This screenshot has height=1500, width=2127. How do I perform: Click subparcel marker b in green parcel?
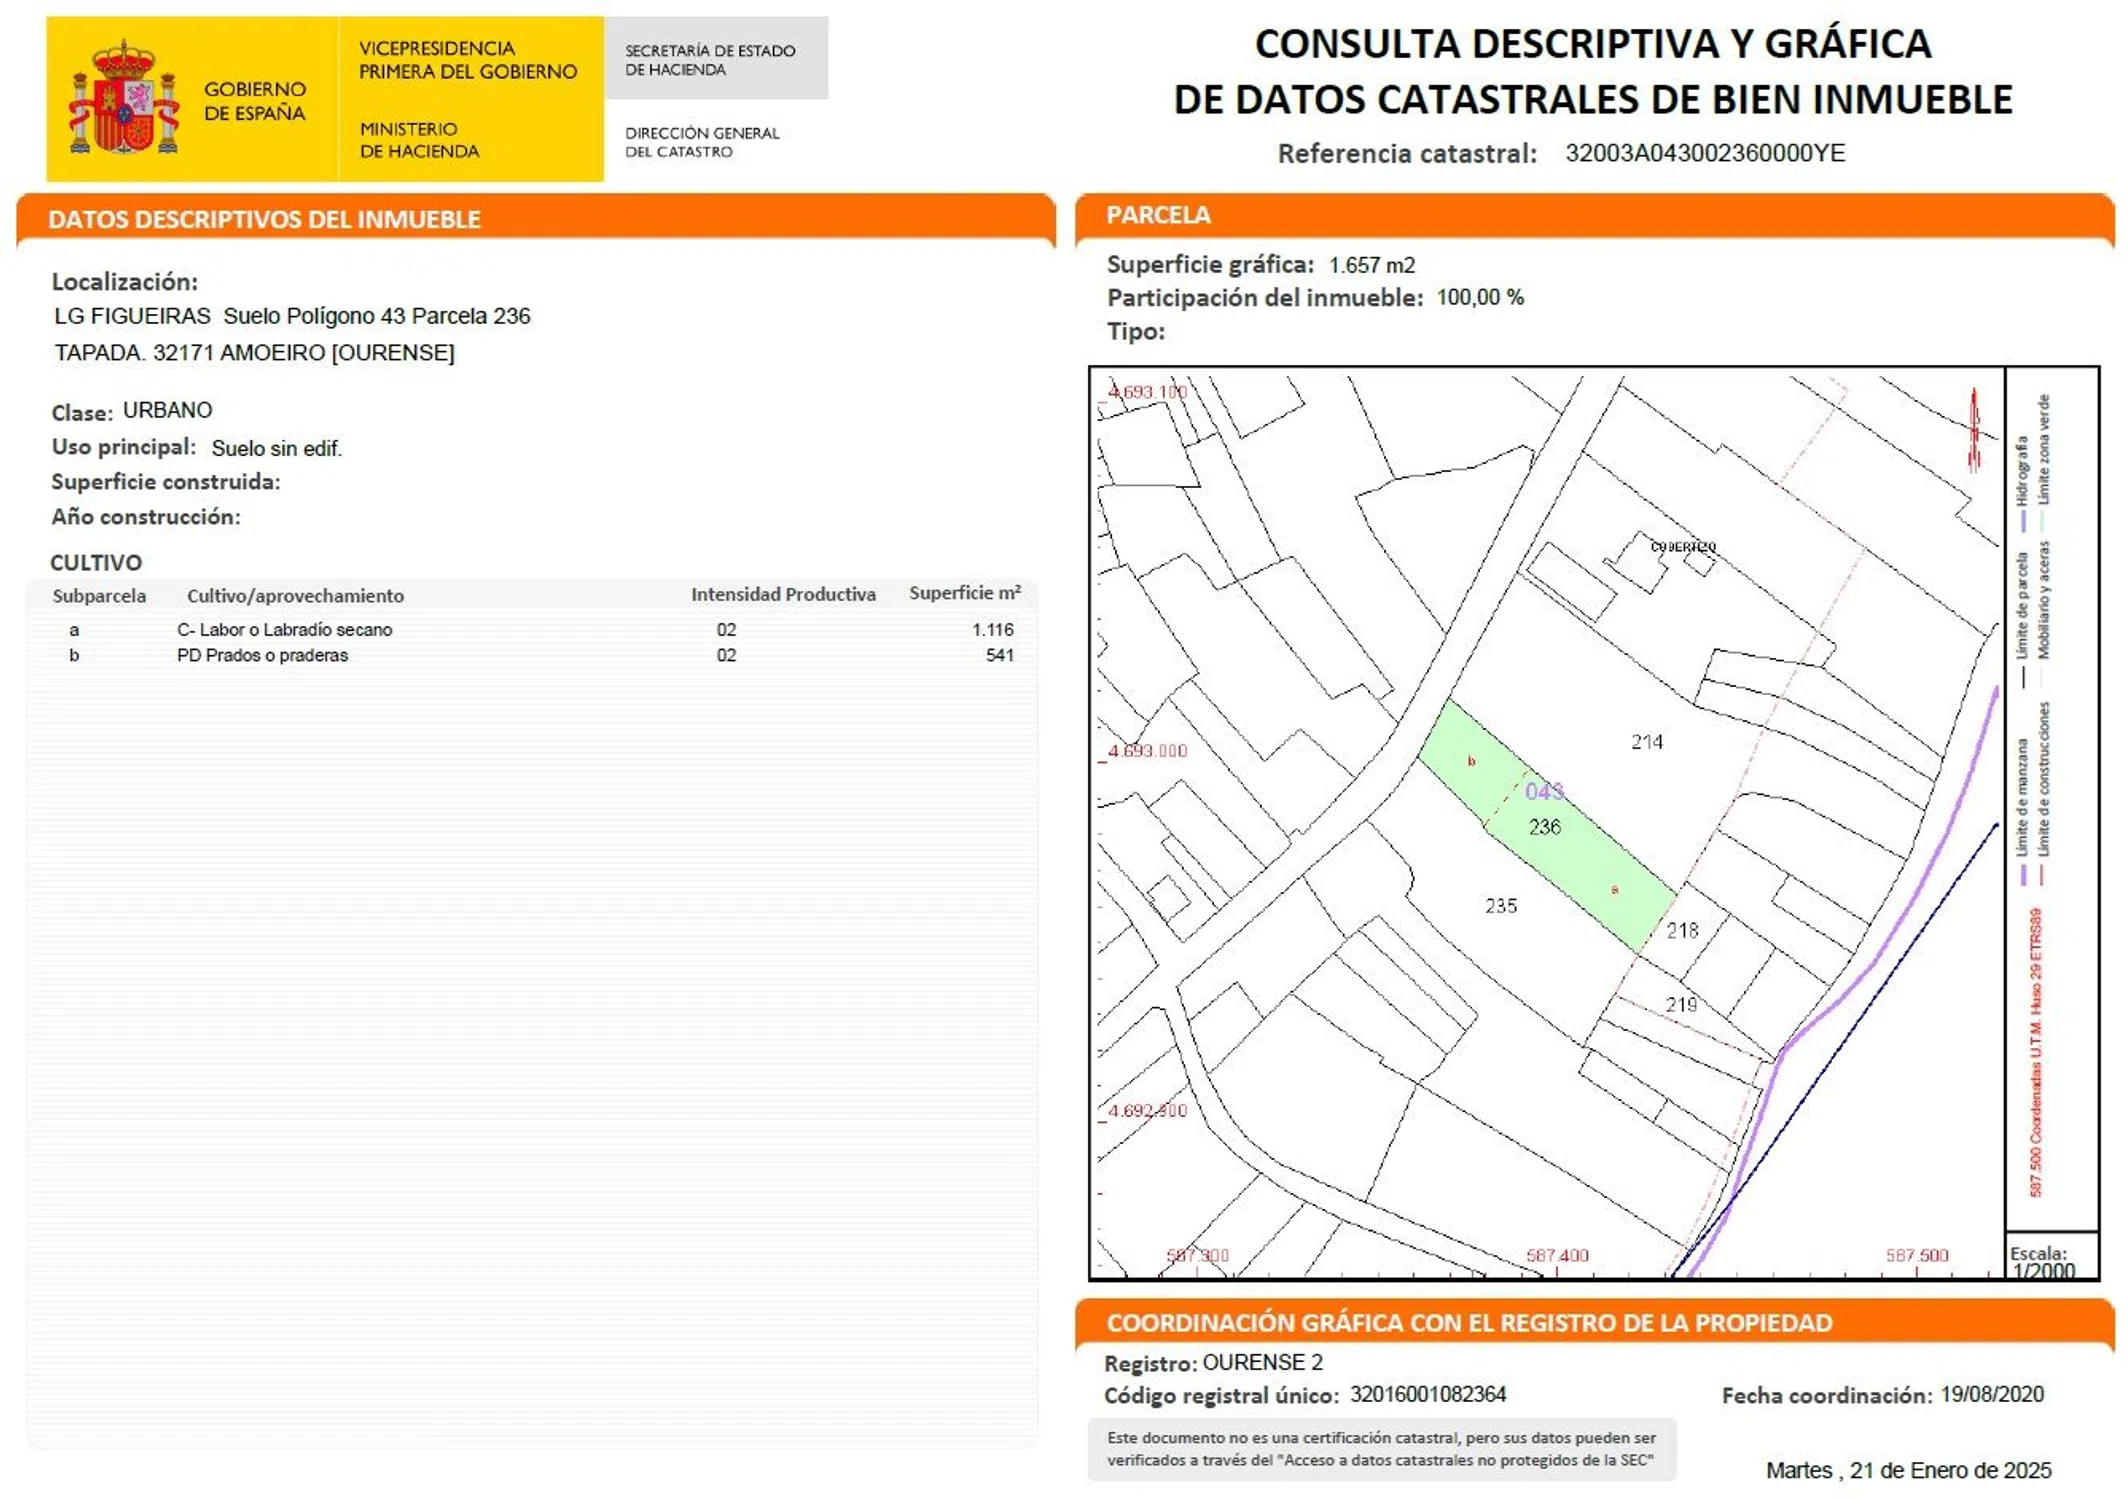pos(1471,762)
